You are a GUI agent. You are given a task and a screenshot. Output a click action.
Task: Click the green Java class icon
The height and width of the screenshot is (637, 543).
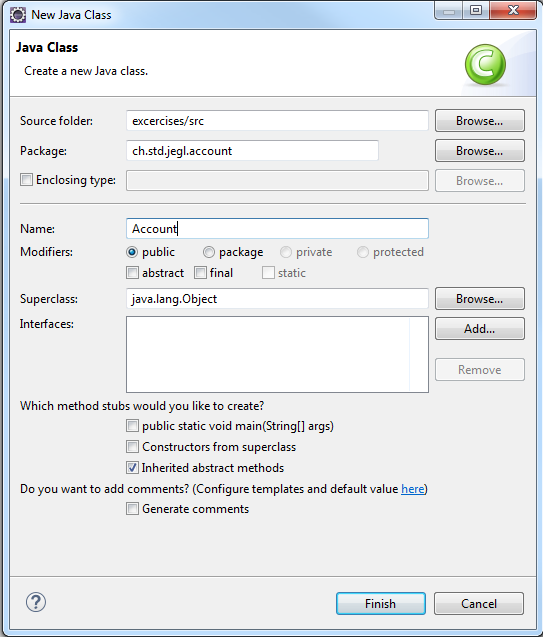point(485,65)
